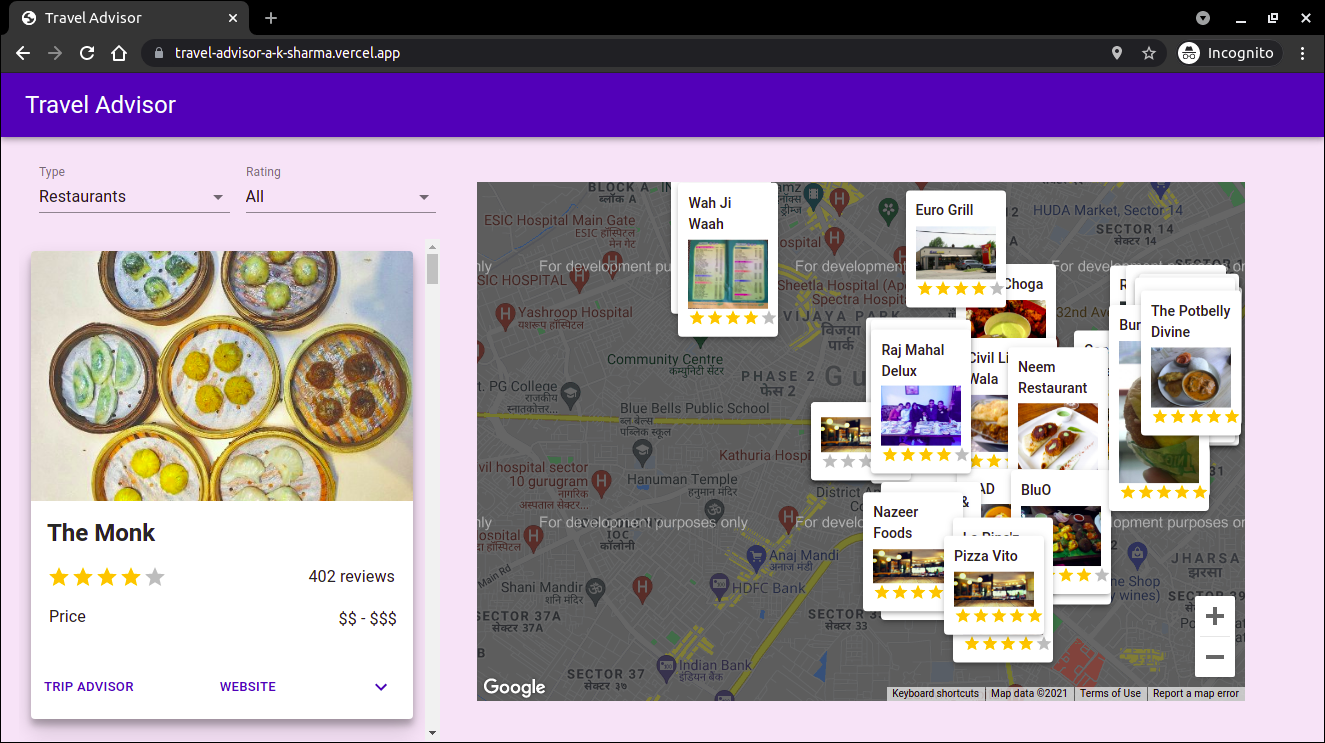Screen dimensions: 1325x743
Task: Go back using the browser arrow
Action: point(23,53)
